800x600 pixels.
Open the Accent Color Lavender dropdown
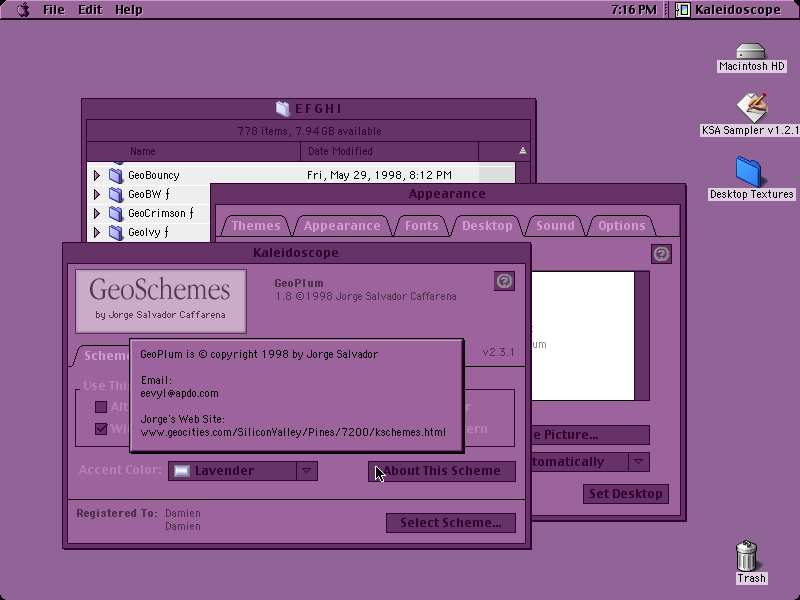[243, 471]
